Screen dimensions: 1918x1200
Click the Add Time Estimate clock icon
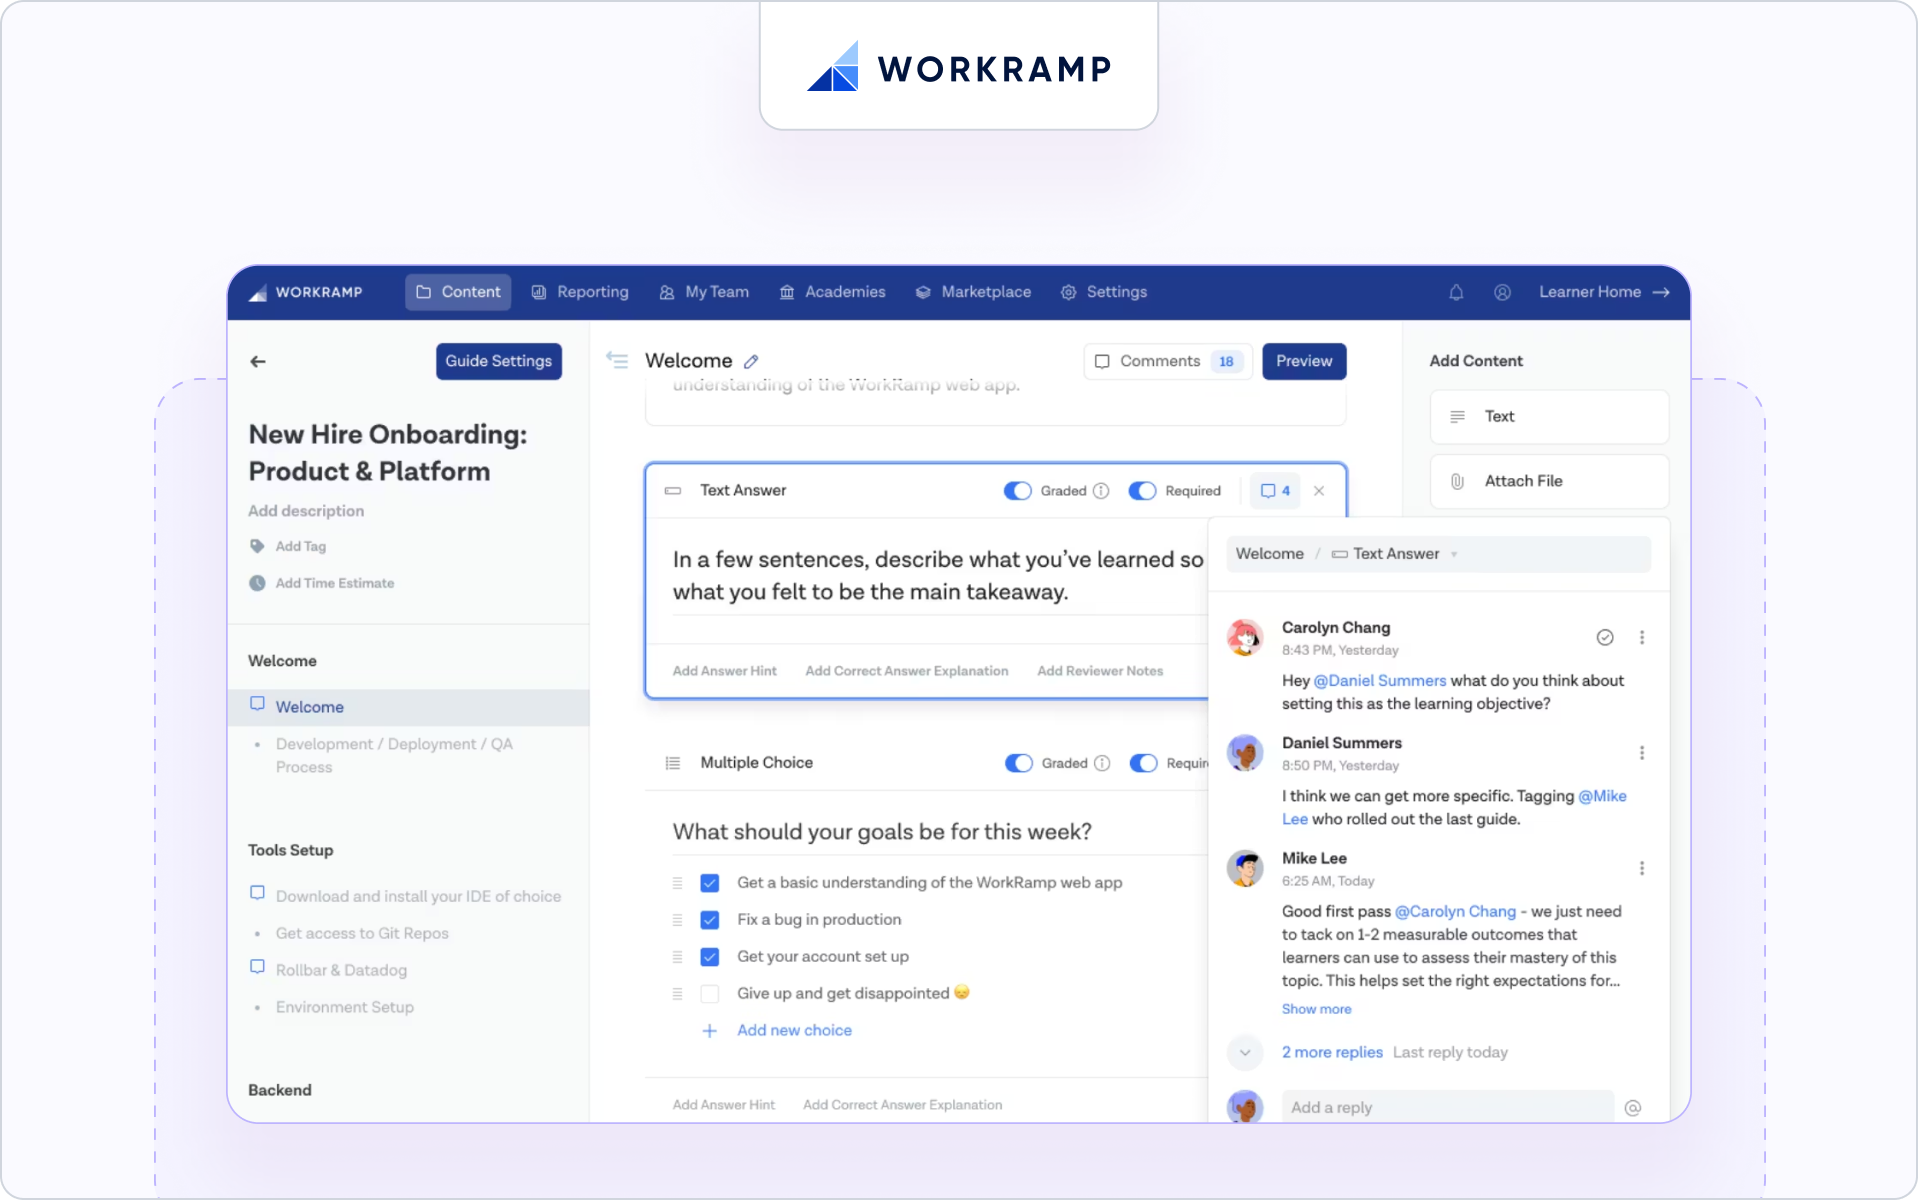click(x=257, y=583)
